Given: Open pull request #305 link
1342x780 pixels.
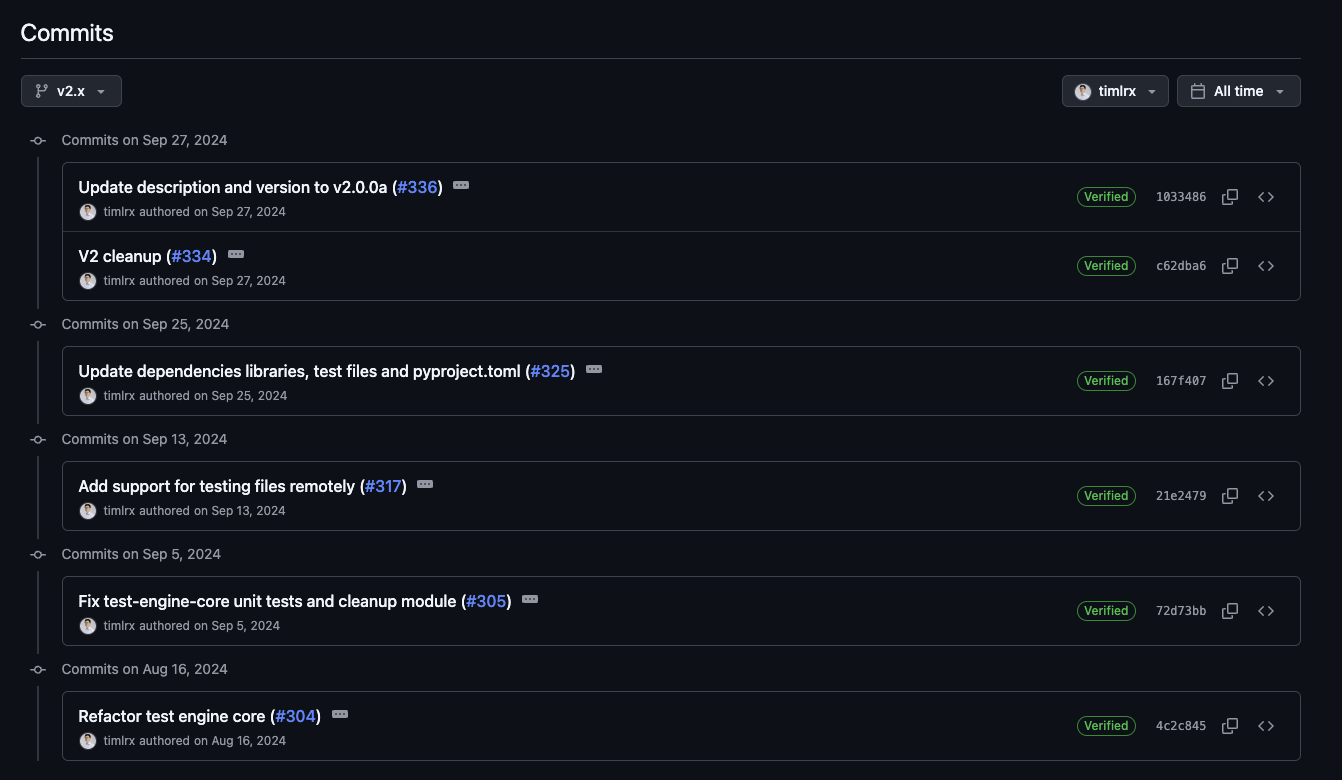Looking at the screenshot, I should [x=486, y=601].
